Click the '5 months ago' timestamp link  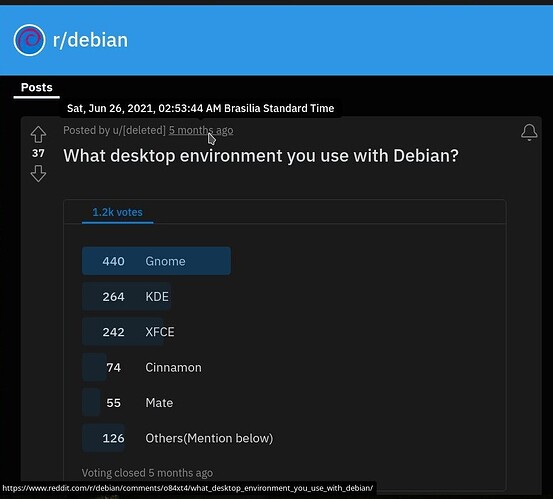(201, 130)
